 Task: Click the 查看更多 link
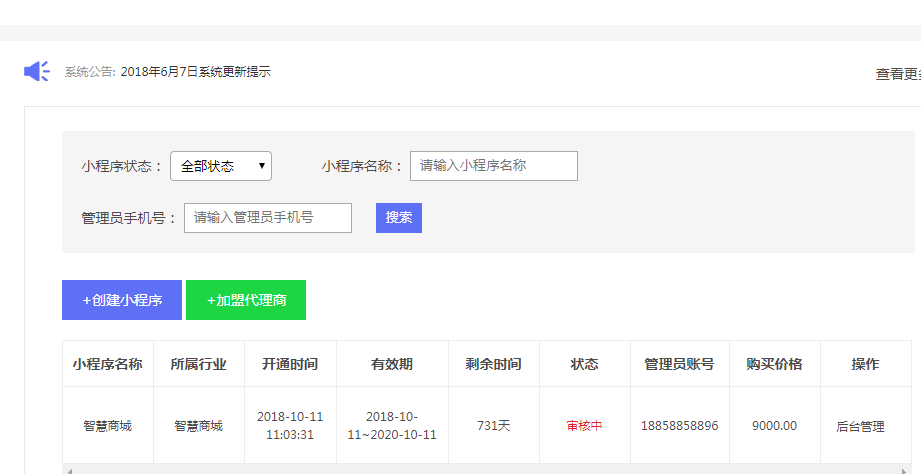tap(898, 74)
